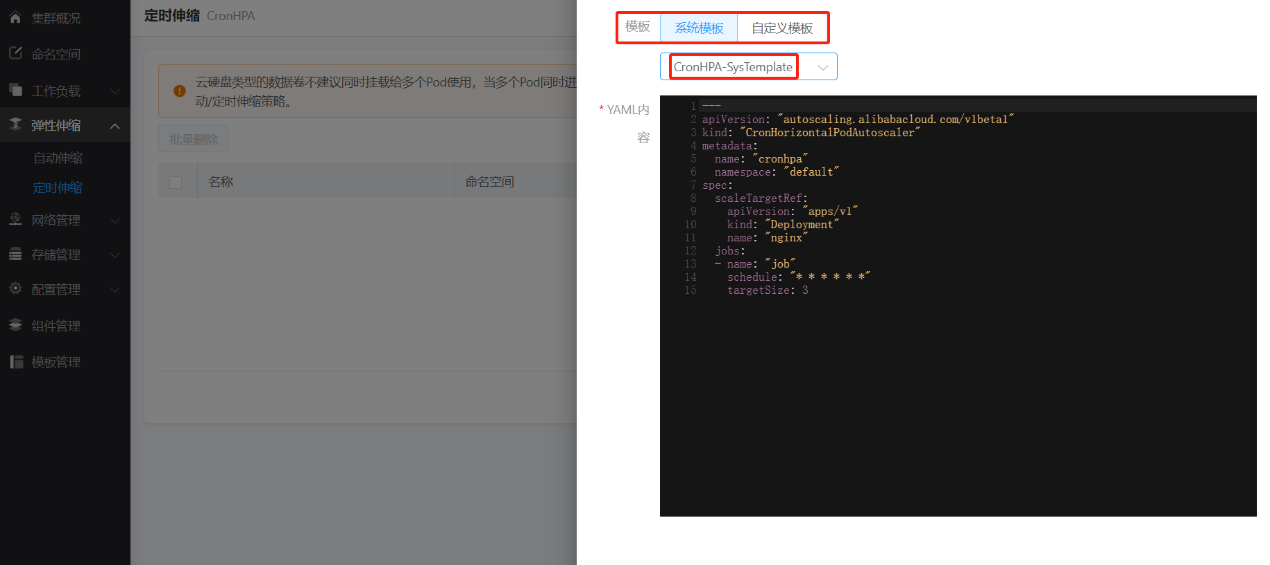Click the elastic scaling sidebar icon

click(15, 125)
